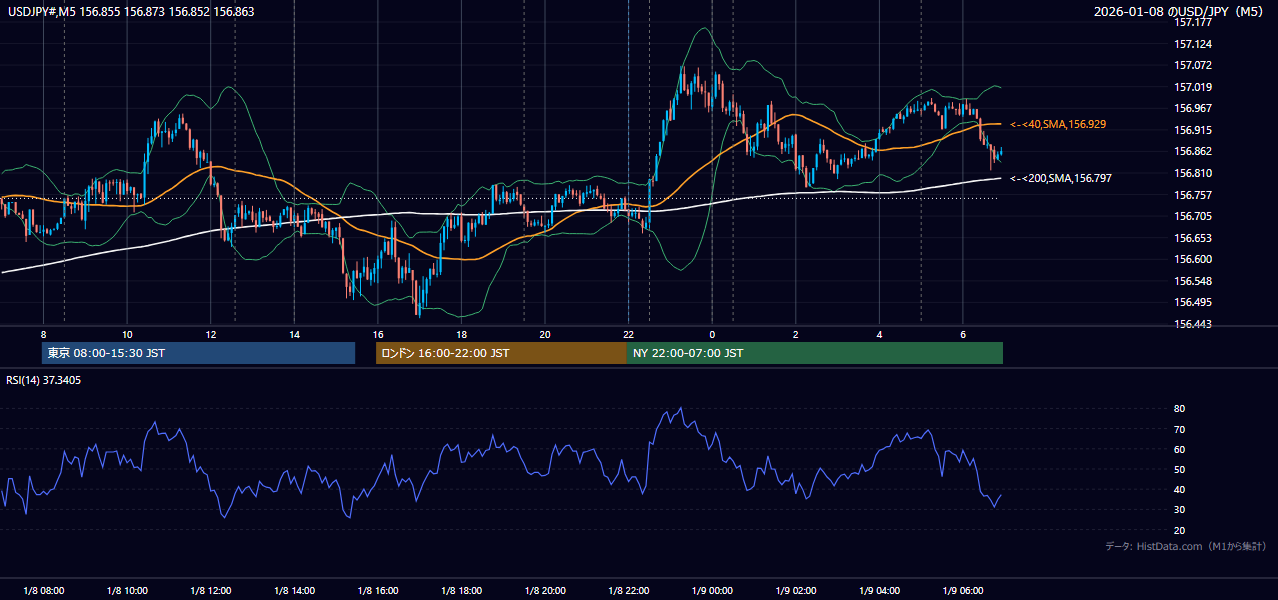Viewport: 1278px width, 600px height.
Task: Click RSI scale value 70
Action: point(1179,429)
